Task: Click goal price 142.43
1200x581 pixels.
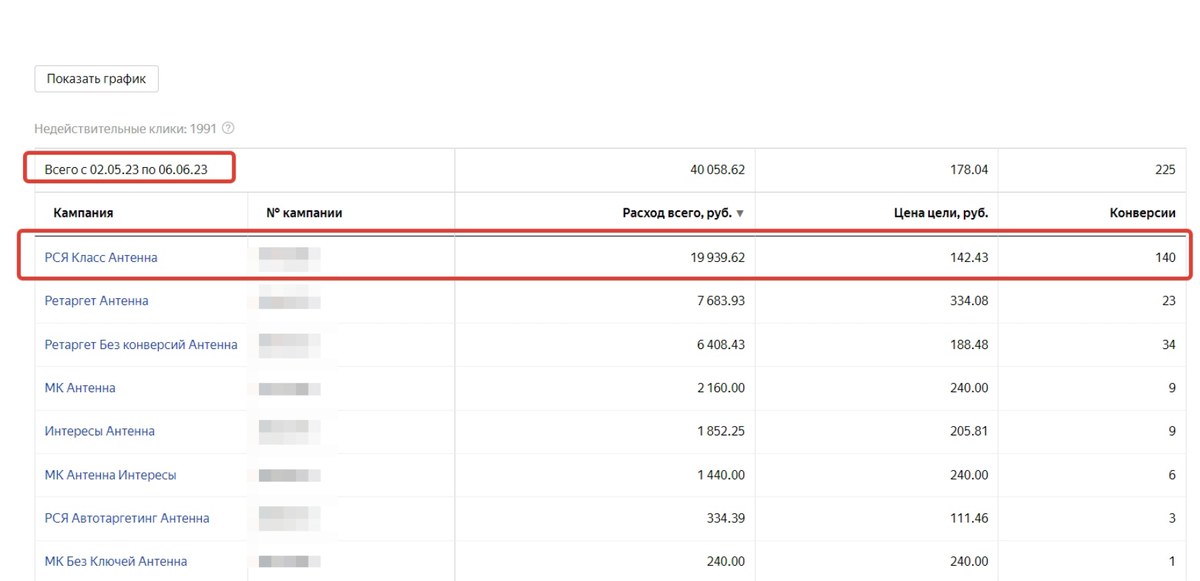Action: coord(969,257)
